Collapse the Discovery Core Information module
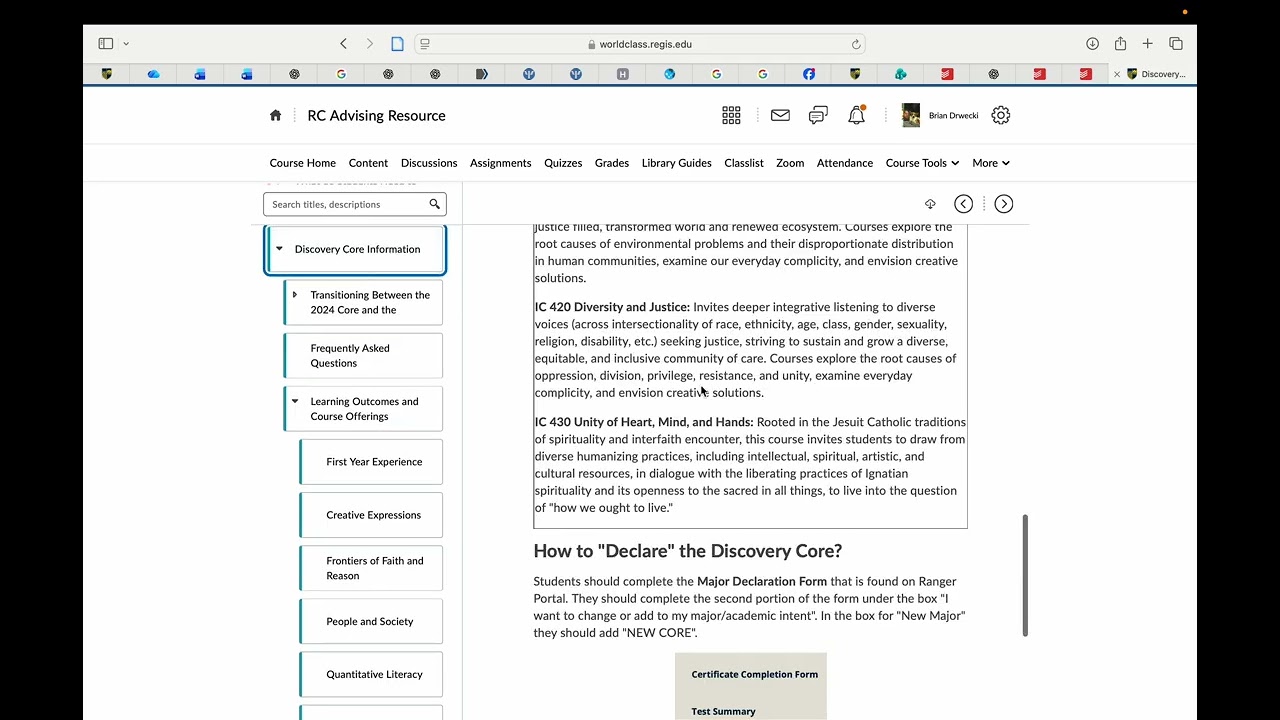 click(279, 249)
